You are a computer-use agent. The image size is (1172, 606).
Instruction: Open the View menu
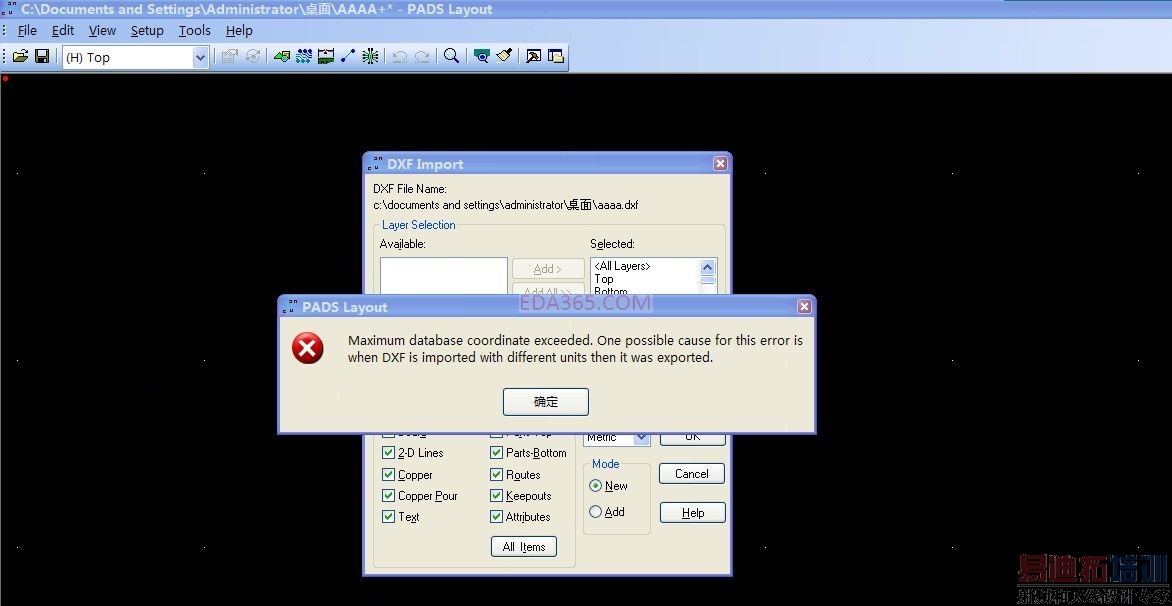(x=102, y=31)
